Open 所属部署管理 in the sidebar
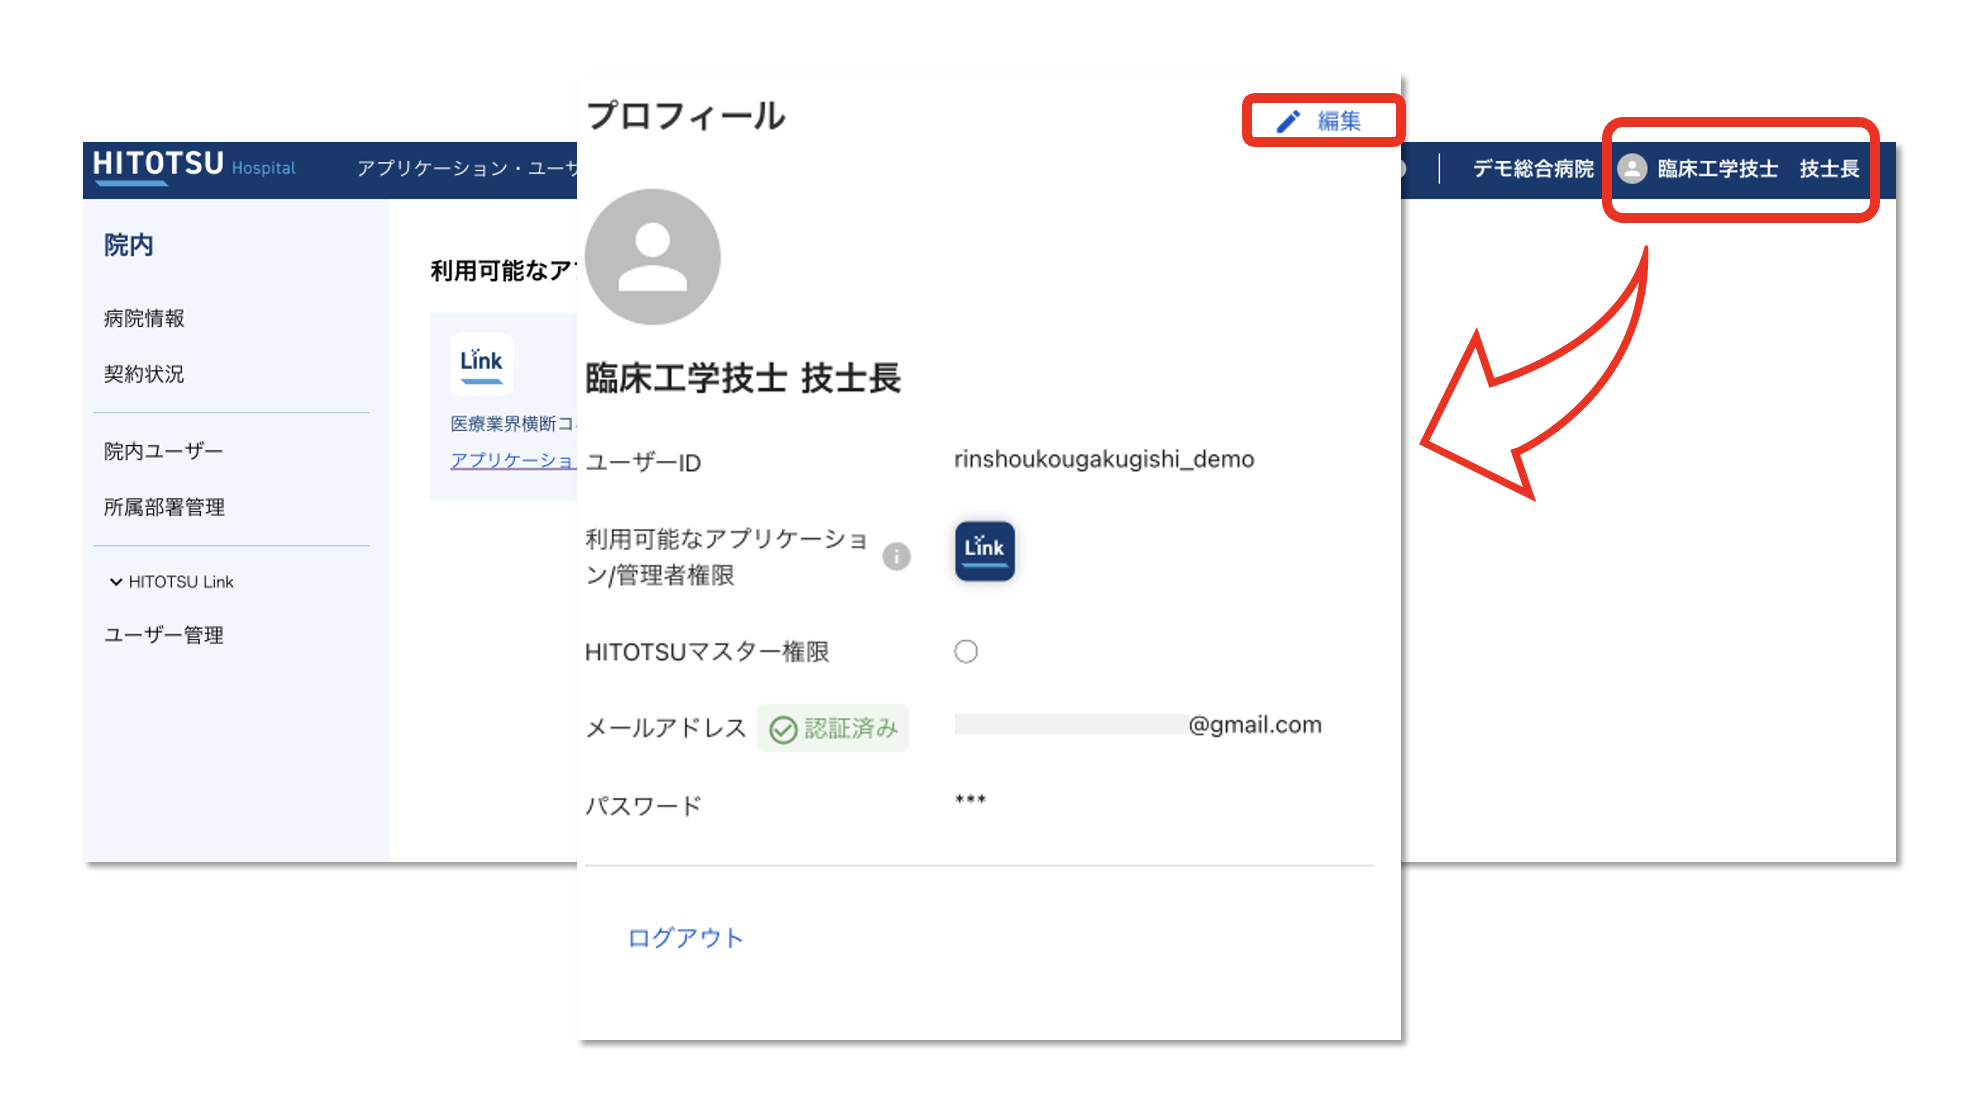Image resolution: width=1980 pixels, height=1096 pixels. click(164, 507)
